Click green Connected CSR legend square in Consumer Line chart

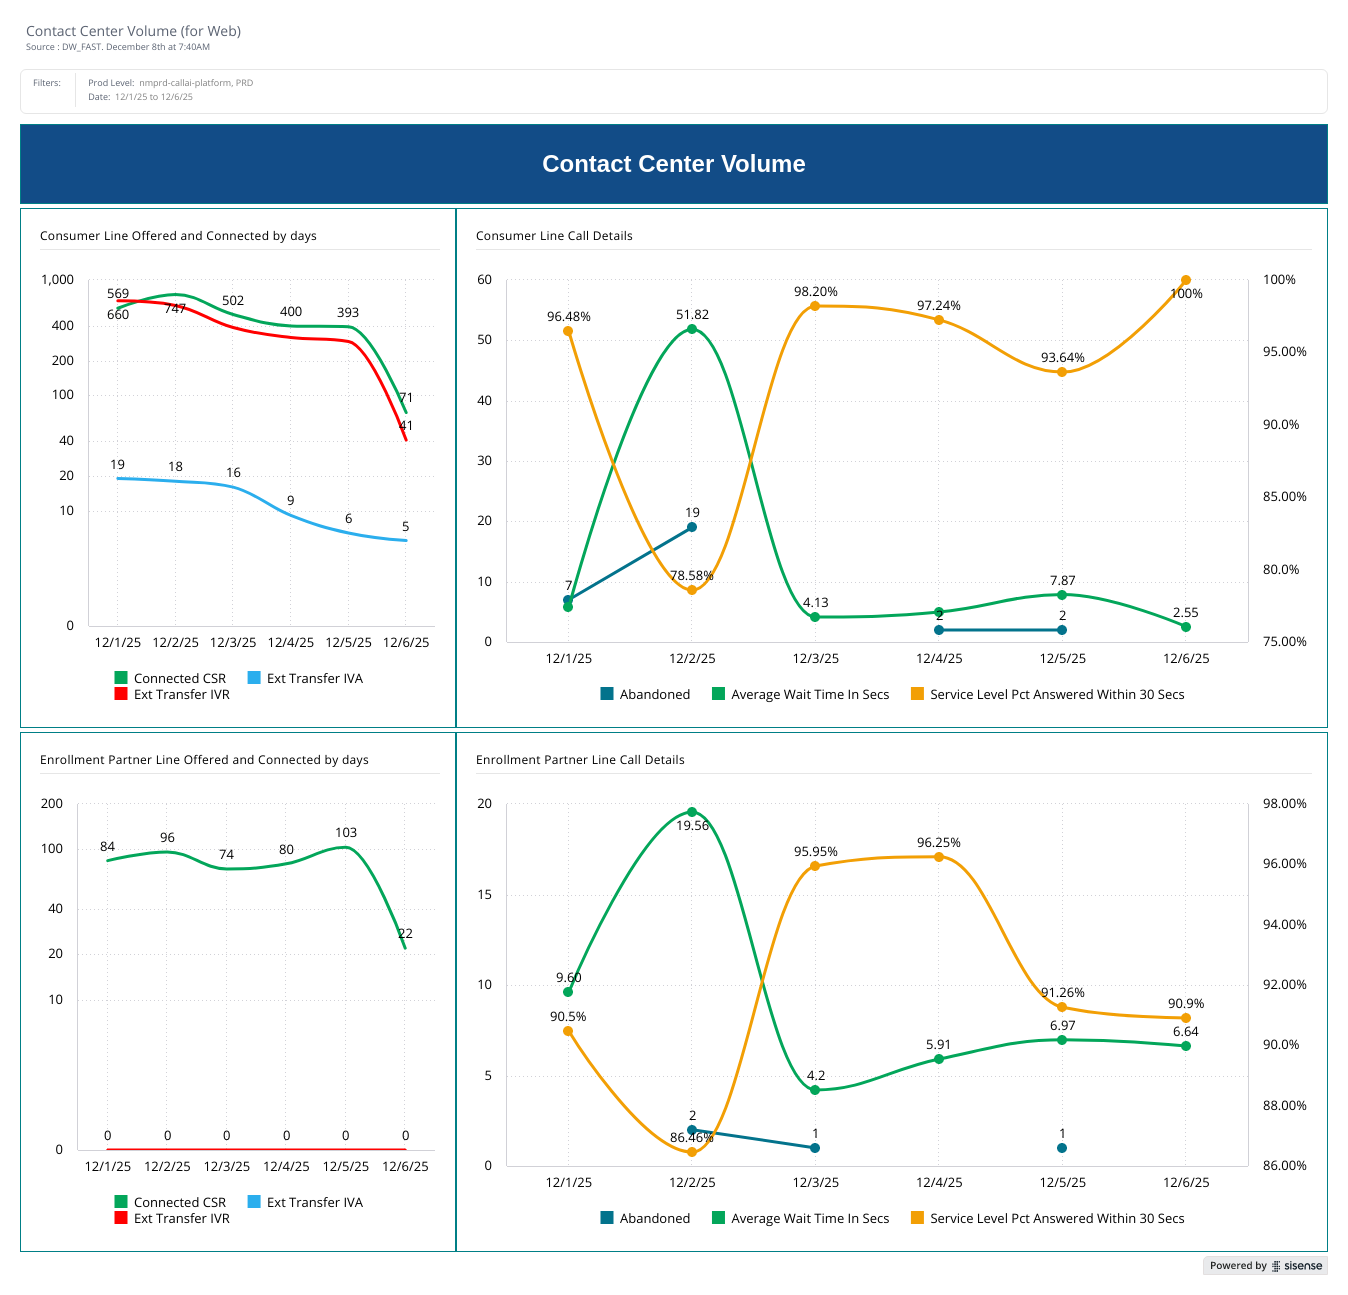pyautogui.click(x=121, y=678)
